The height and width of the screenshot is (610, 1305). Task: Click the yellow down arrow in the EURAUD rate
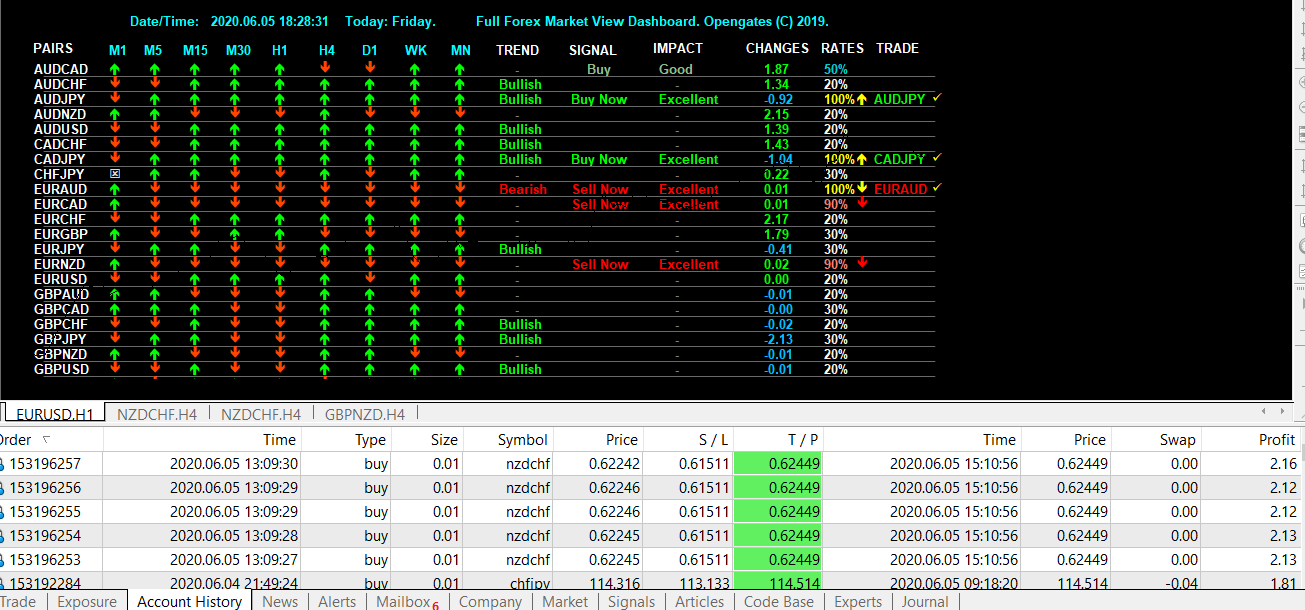tap(861, 189)
